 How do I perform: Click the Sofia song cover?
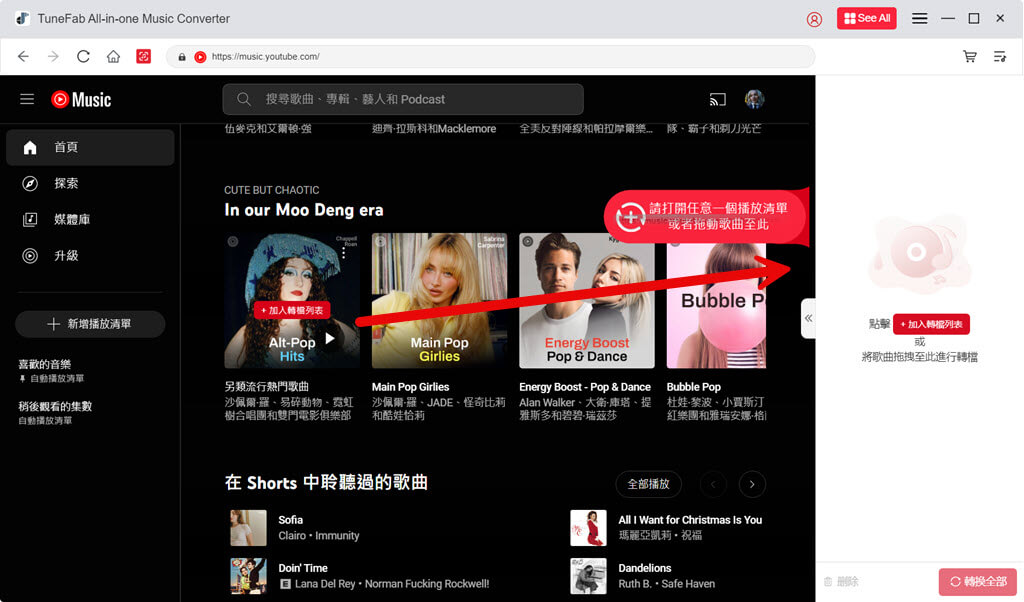pos(248,528)
